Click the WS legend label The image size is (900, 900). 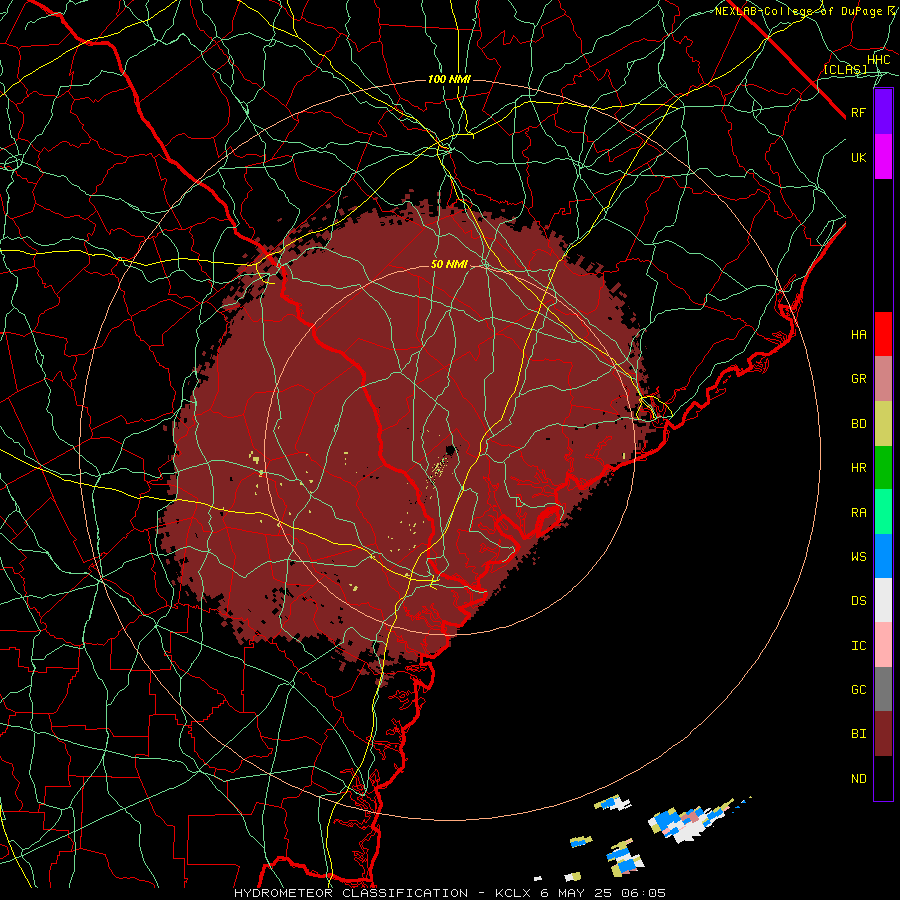858,557
